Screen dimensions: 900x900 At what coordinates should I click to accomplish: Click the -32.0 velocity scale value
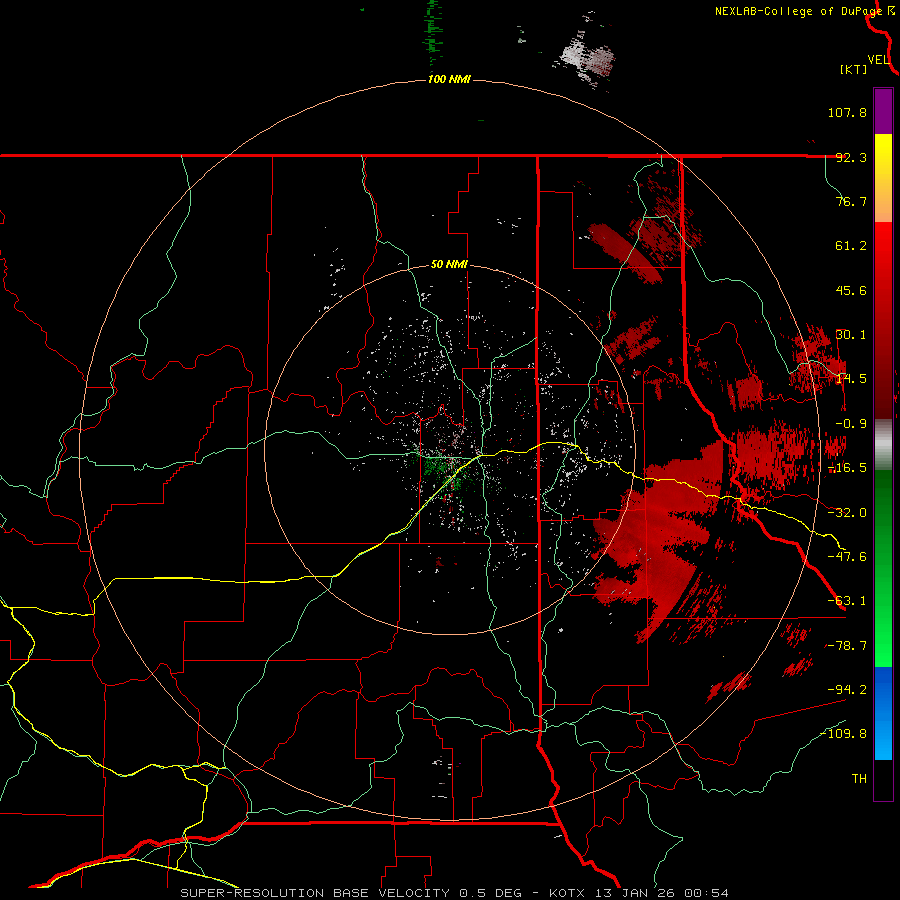pos(847,513)
